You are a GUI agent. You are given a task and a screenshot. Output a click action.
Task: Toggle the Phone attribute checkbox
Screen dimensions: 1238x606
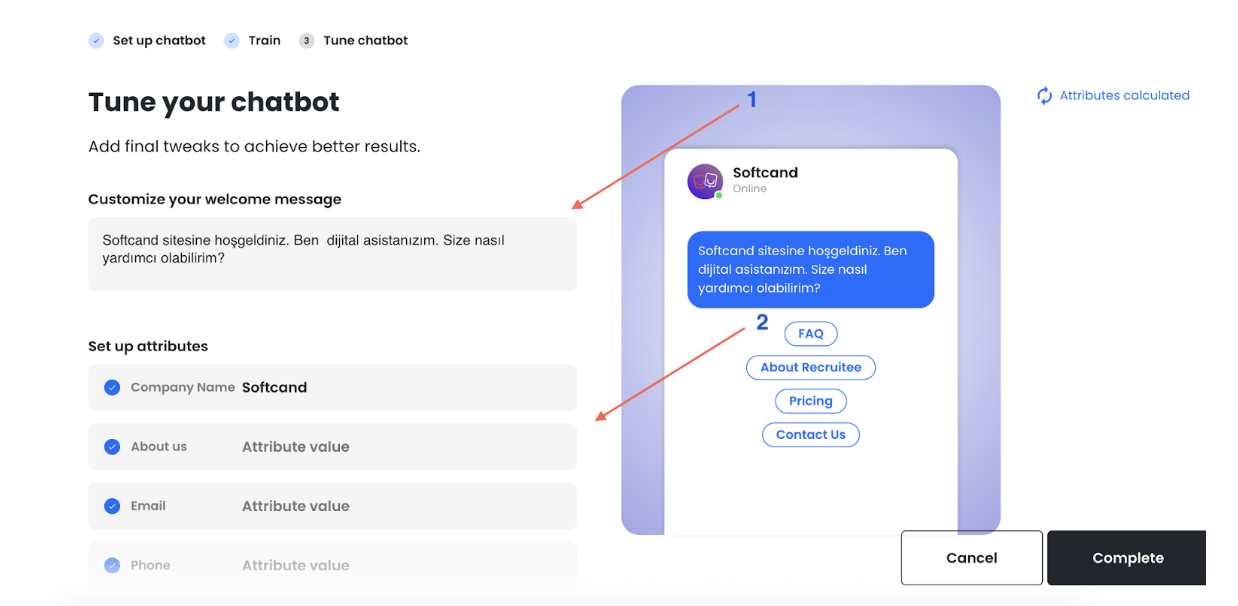click(112, 565)
